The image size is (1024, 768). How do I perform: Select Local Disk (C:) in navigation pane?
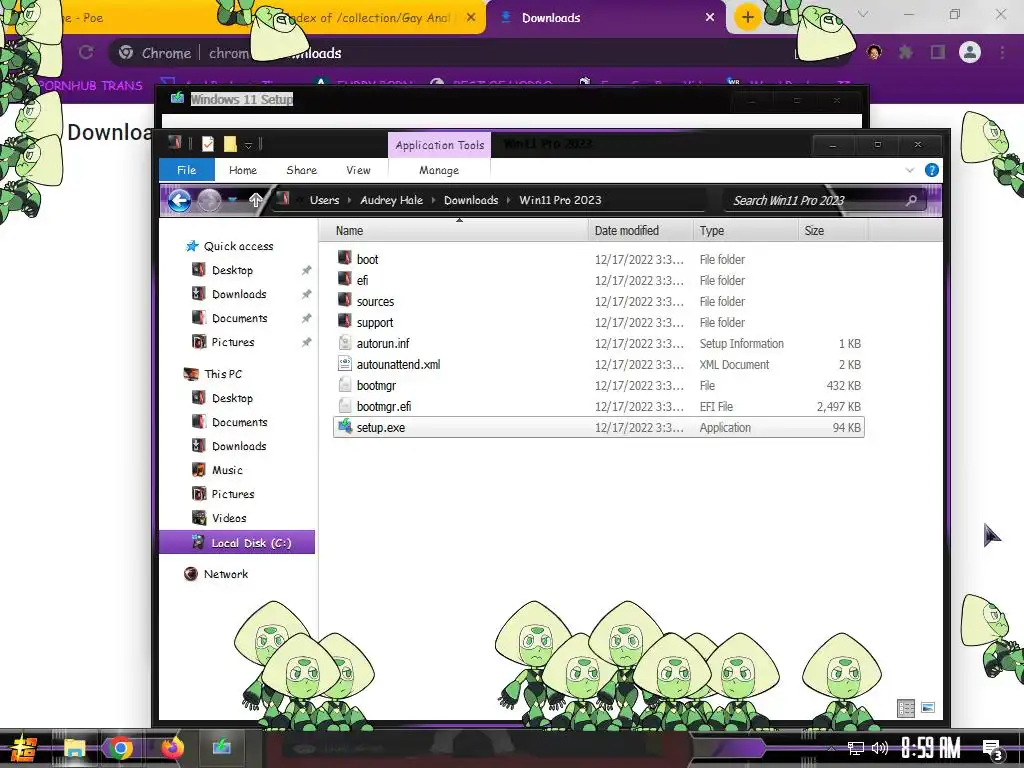[237, 543]
